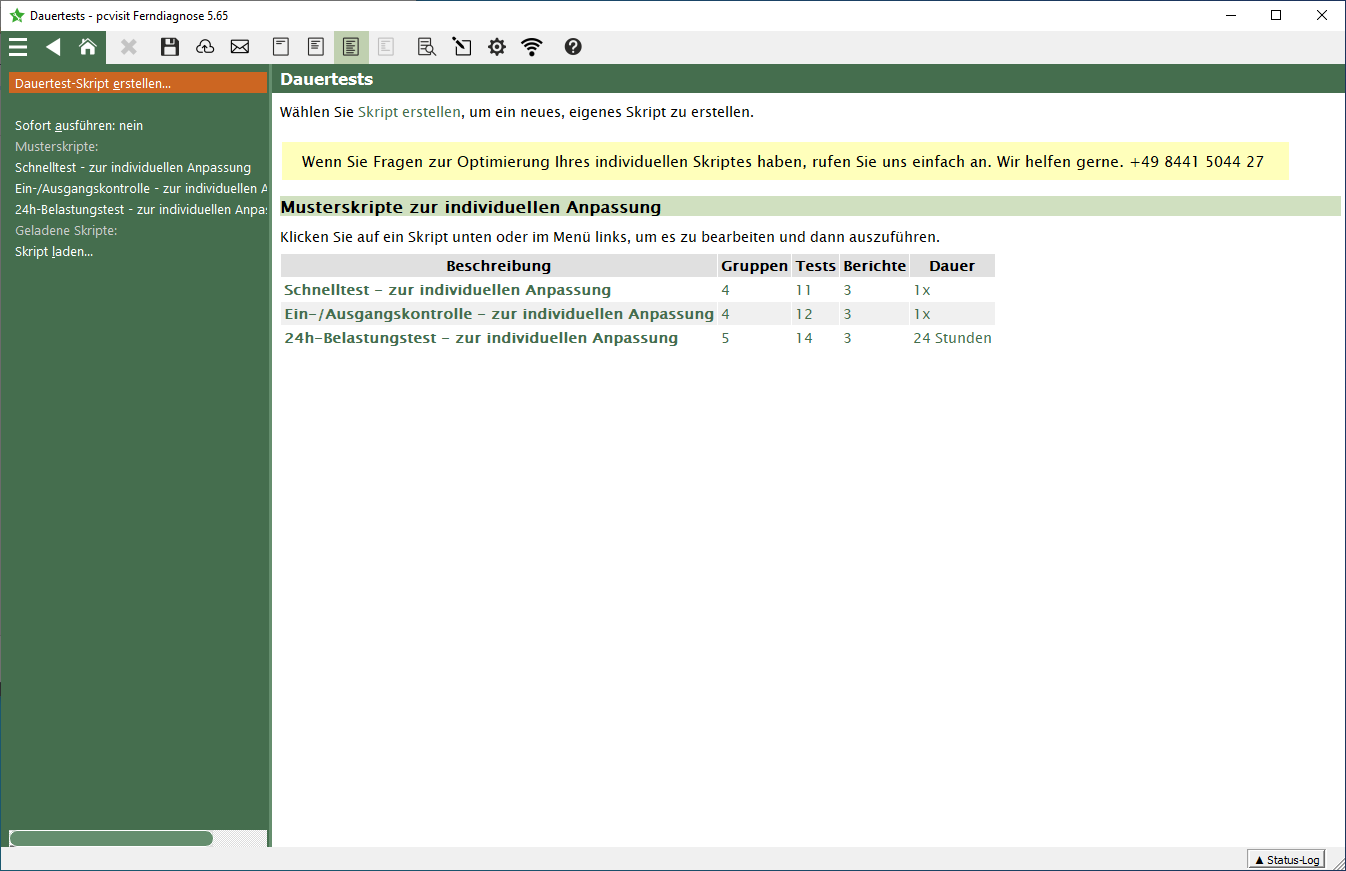Open the hamburger main menu

18,47
